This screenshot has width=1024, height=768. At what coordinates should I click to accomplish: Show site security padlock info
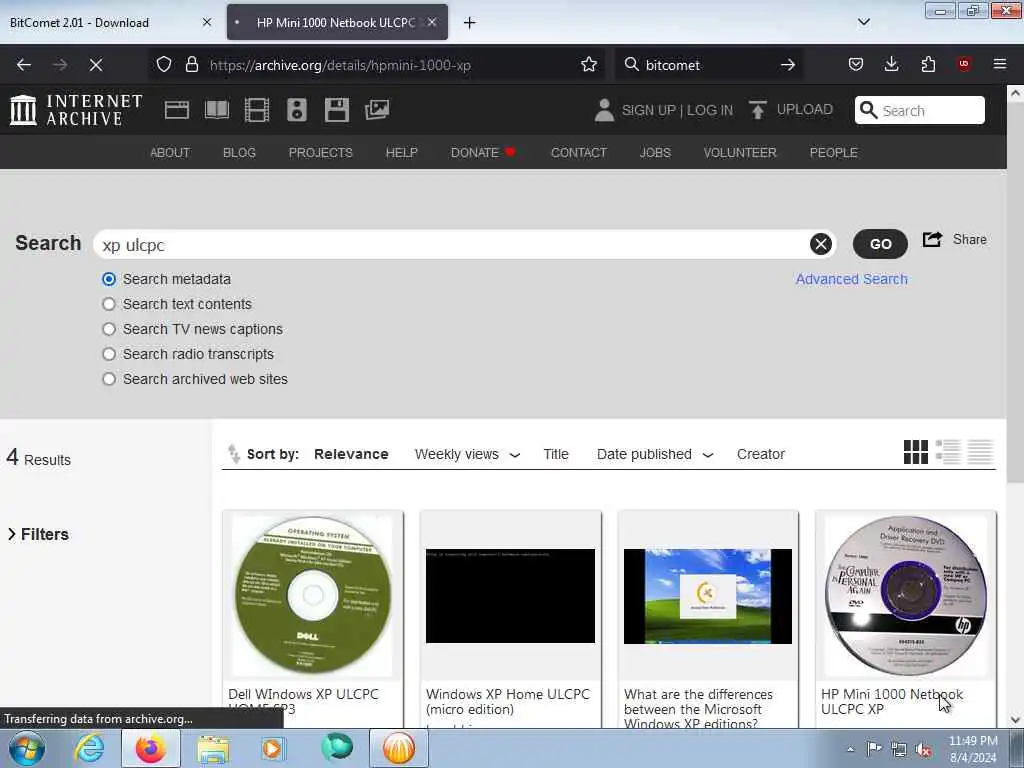tap(191, 65)
